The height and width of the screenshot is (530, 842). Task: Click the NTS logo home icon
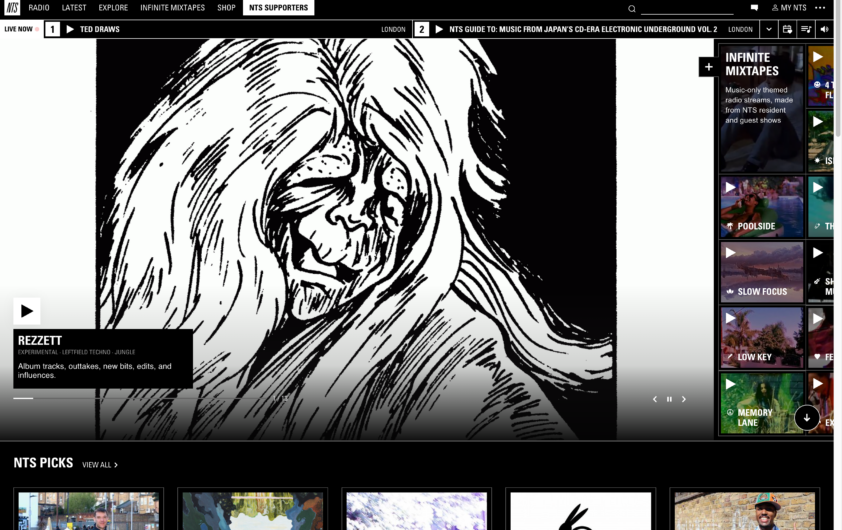point(12,8)
